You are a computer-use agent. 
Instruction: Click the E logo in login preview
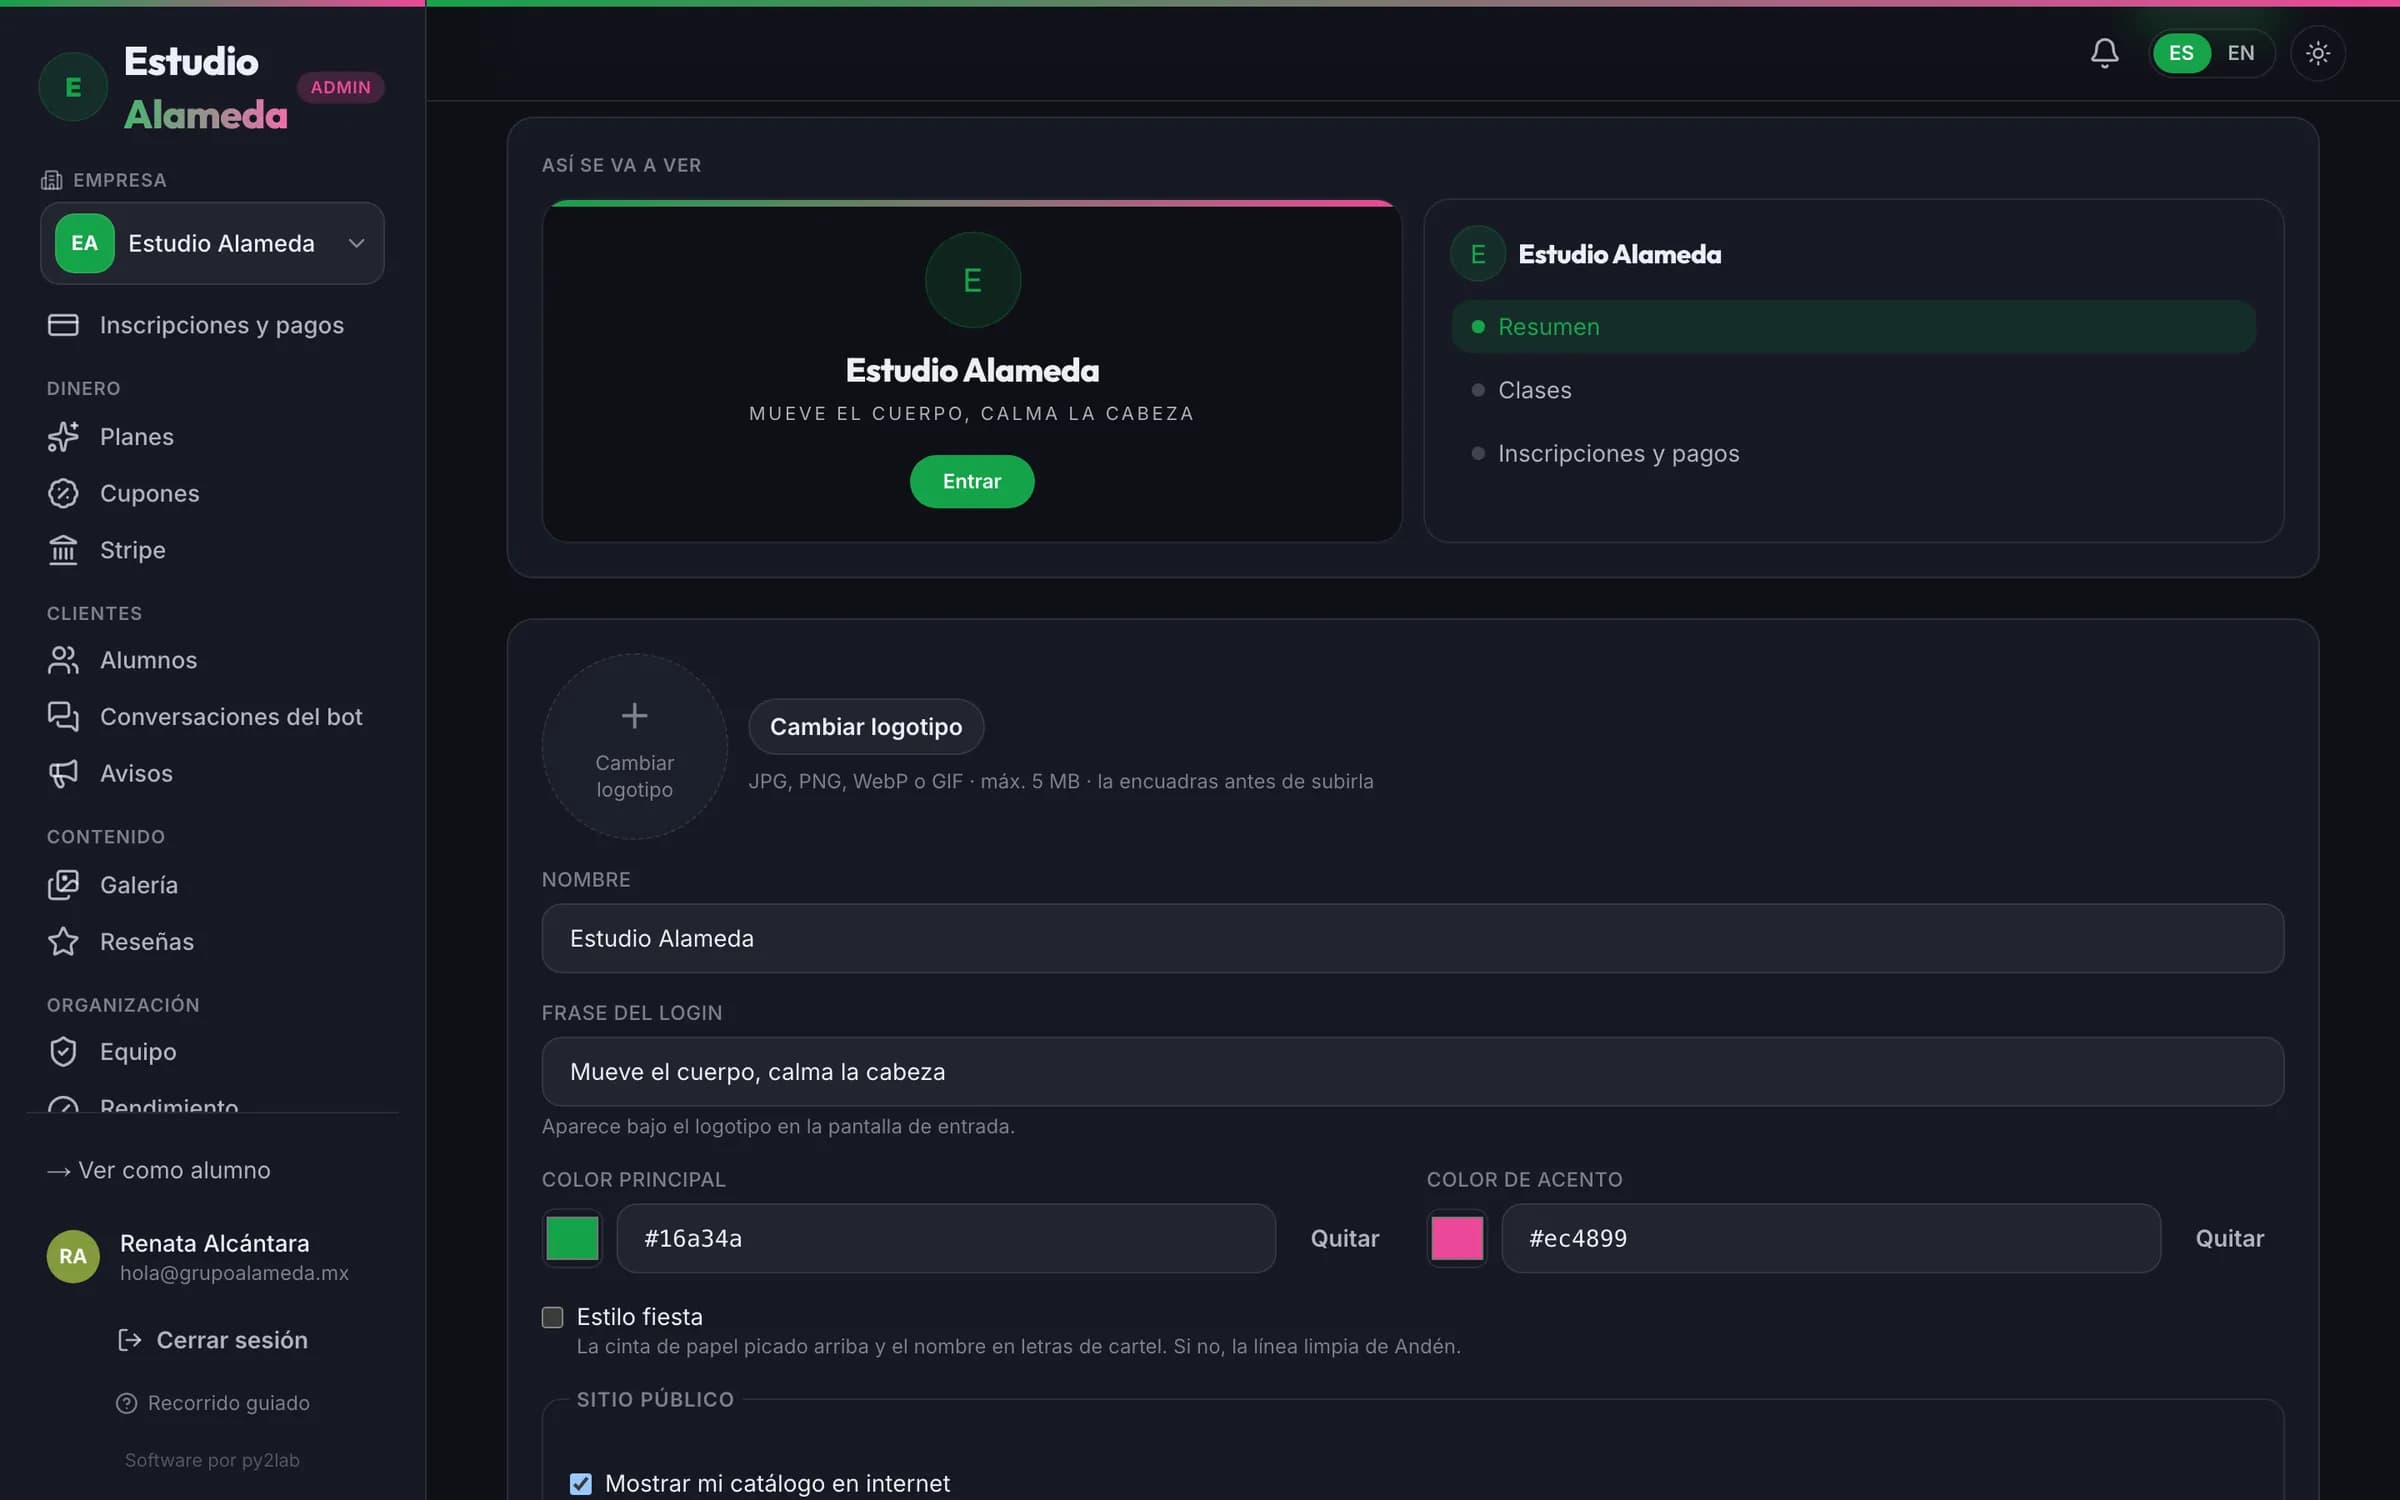972,280
